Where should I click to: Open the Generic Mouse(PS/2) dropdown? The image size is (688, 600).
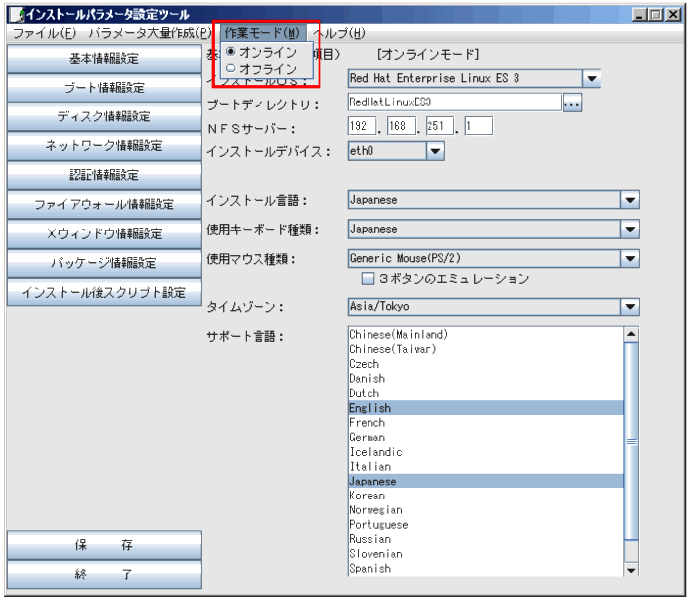[629, 258]
